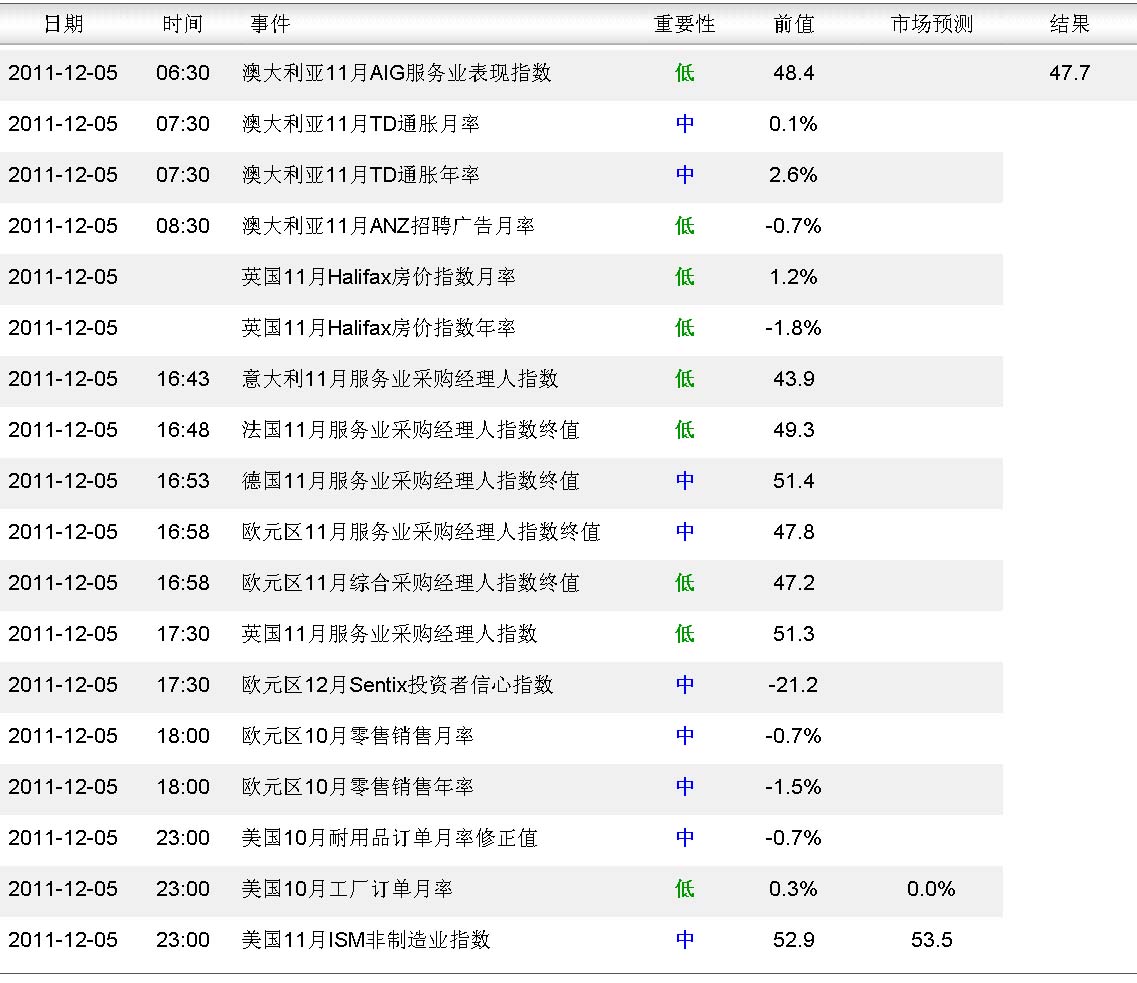Click 低 importance for AIG服务业 row
This screenshot has height=983, width=1137.
685,72
